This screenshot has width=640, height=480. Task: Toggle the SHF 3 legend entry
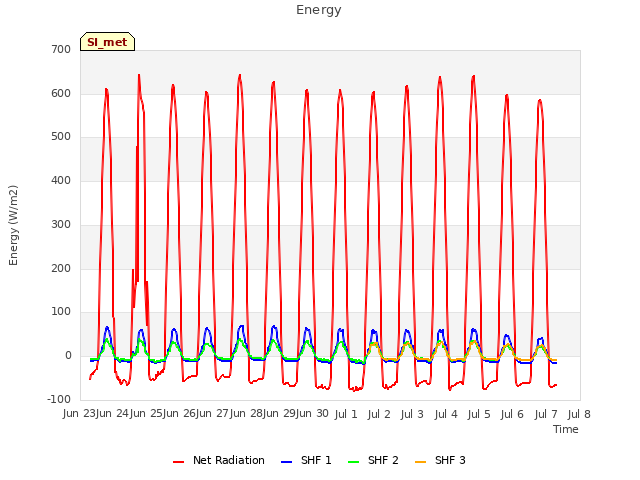(440, 460)
